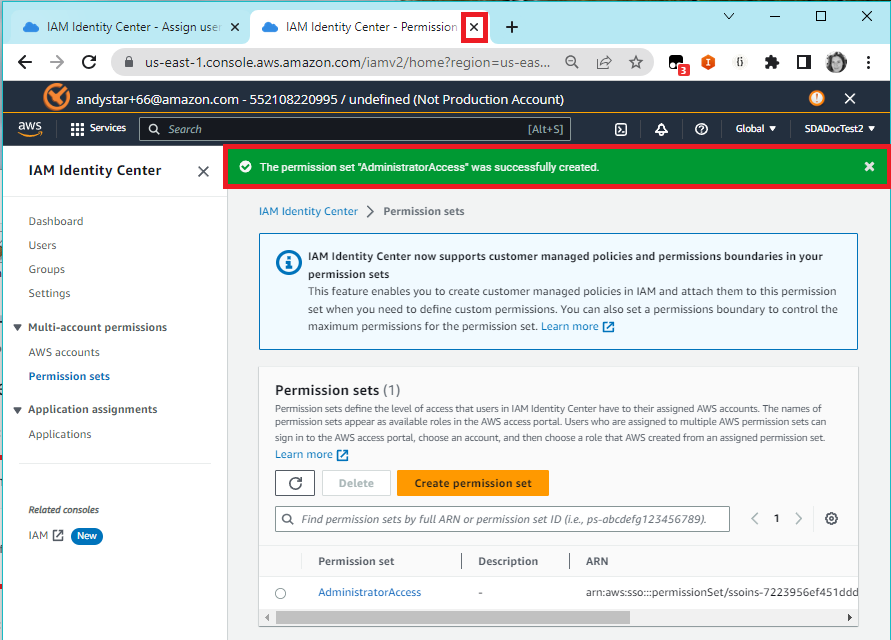Click Create permission set button
Image resolution: width=891 pixels, height=640 pixels.
click(473, 483)
